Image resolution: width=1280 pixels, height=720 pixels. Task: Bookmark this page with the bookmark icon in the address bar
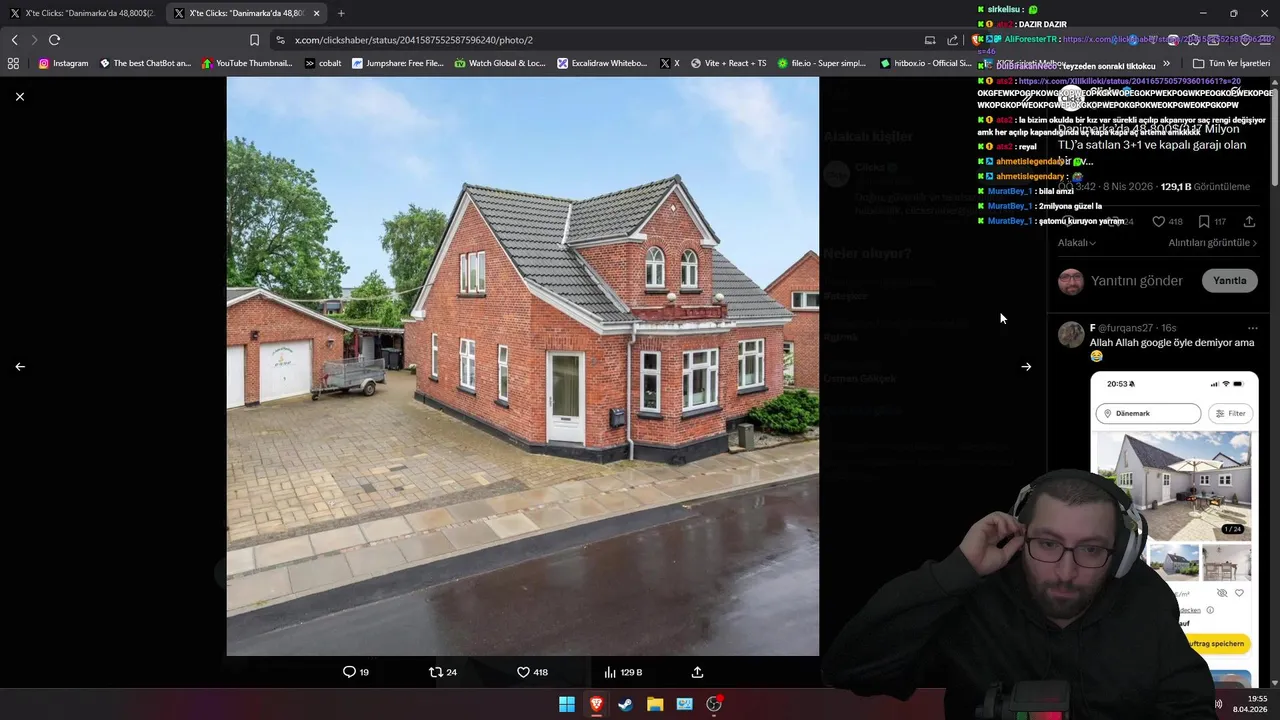[254, 40]
